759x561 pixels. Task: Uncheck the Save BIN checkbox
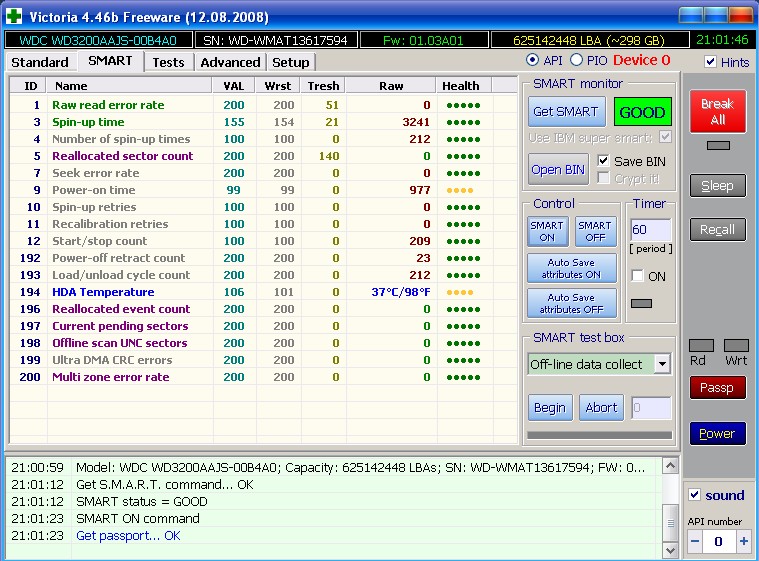coord(603,161)
